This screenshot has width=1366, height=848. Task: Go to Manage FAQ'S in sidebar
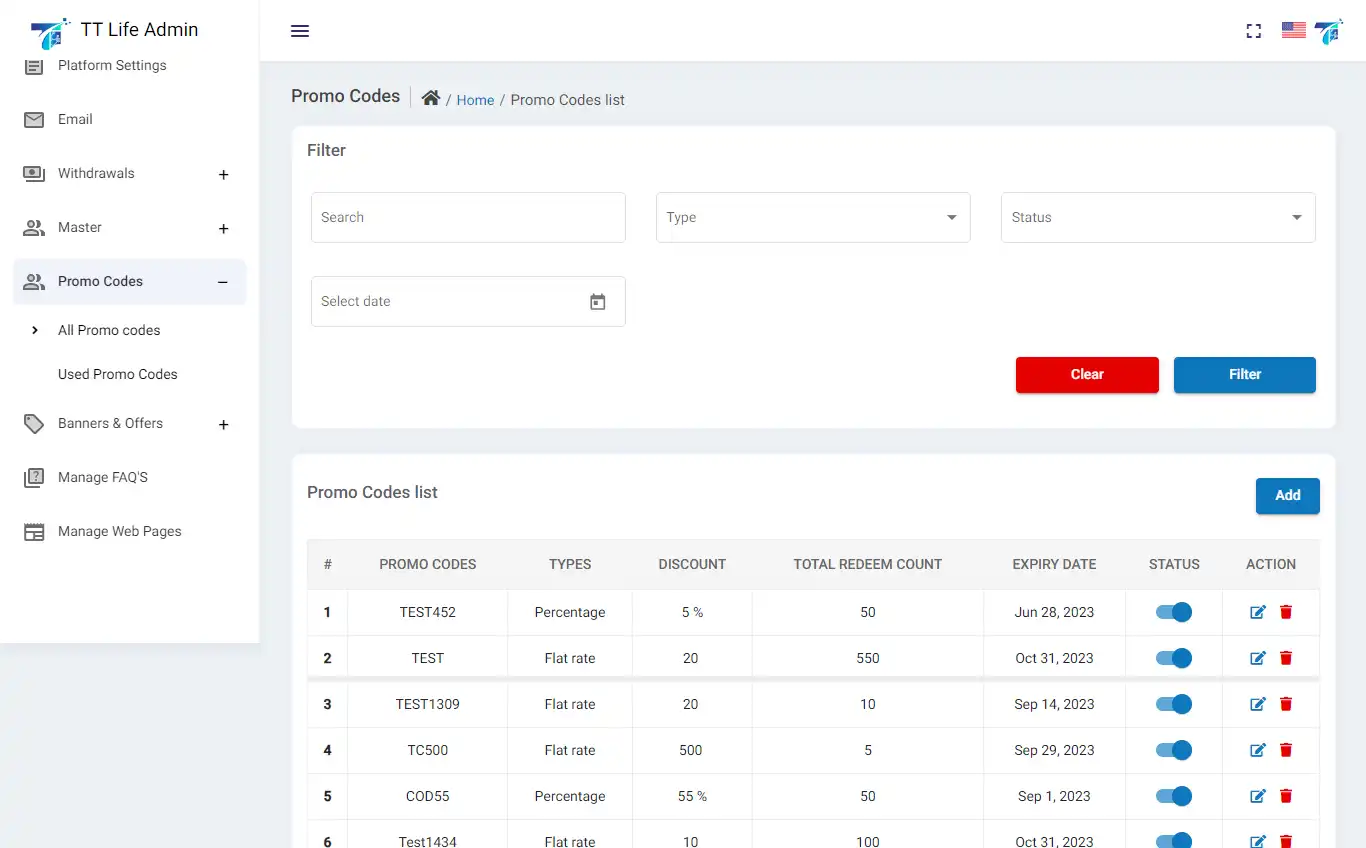[103, 478]
